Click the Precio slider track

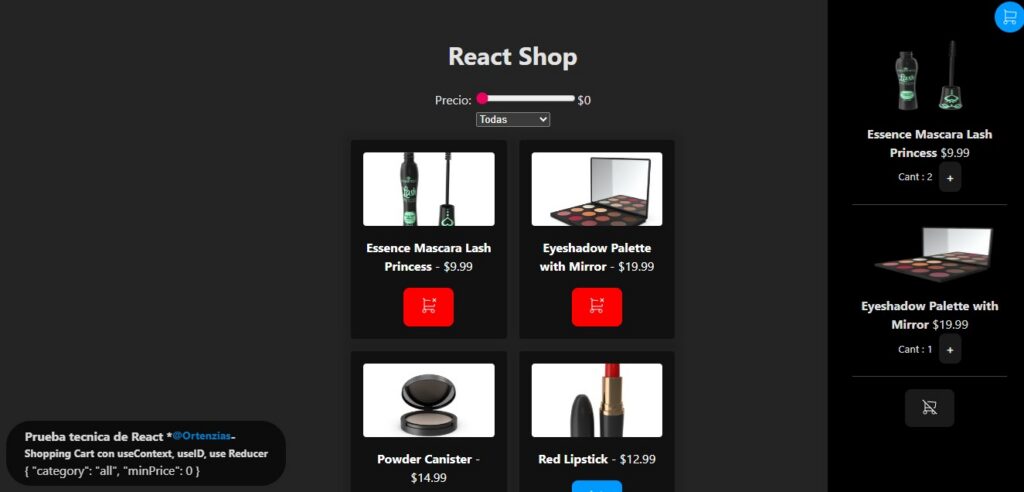(526, 99)
